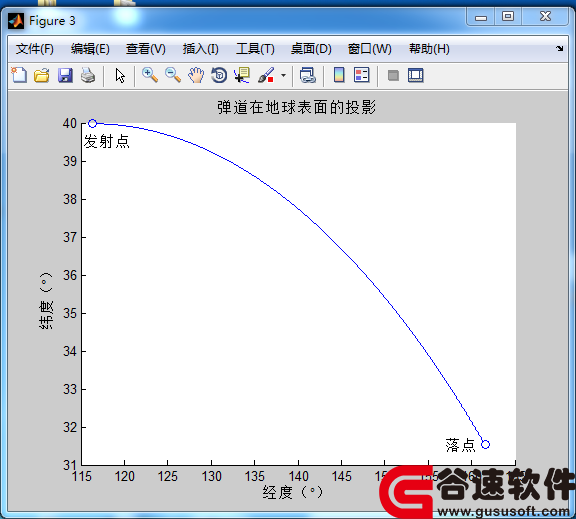Viewport: 576px width, 519px height.
Task: Close the Figure 3 window
Action: tap(546, 16)
